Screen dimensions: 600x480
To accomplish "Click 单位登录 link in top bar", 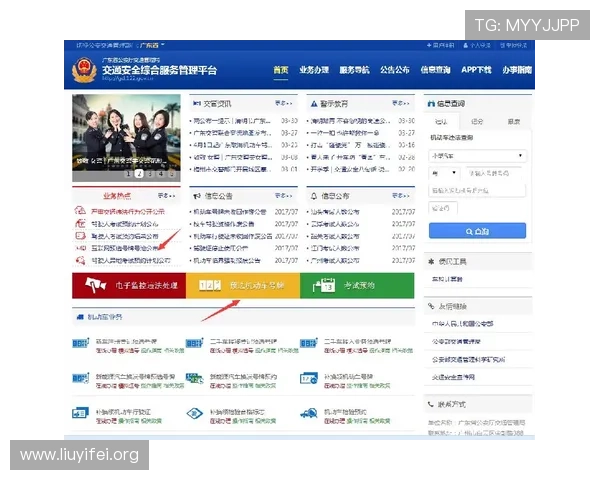I will [x=514, y=45].
